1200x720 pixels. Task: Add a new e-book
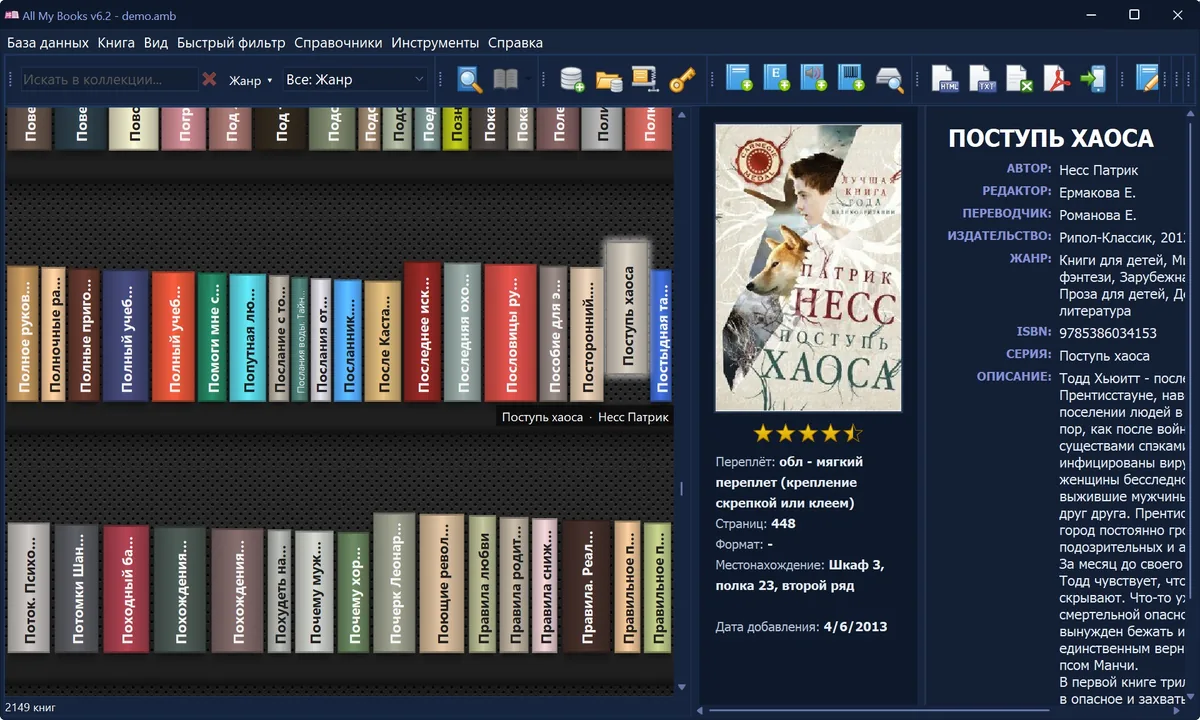click(776, 79)
